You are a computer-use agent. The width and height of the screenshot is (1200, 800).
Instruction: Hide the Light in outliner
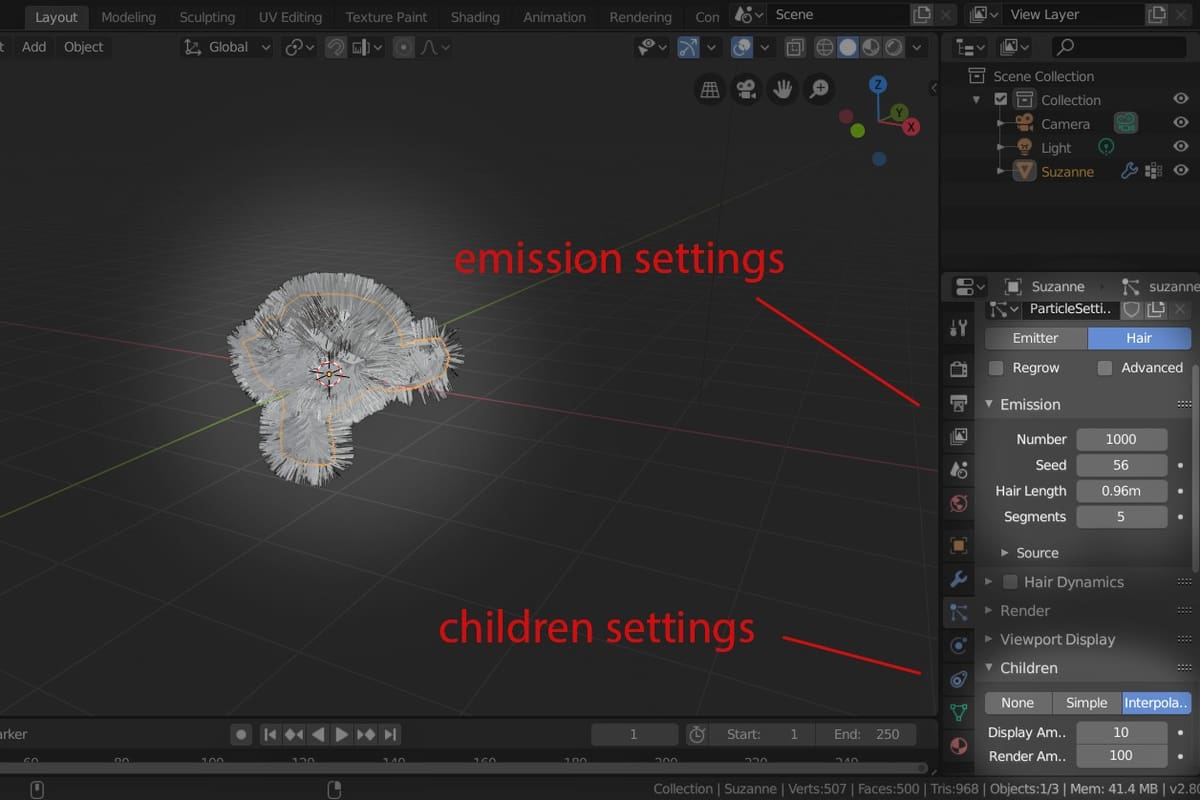pos(1181,147)
